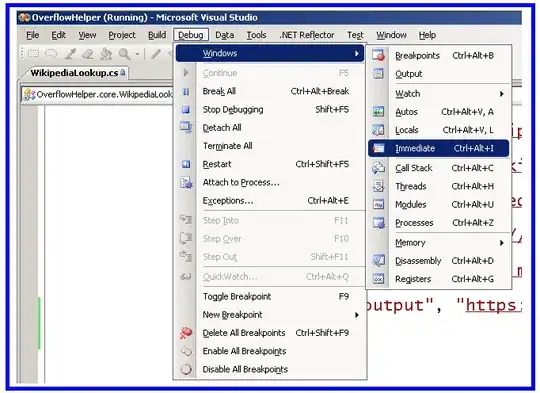Click the Autos window icon
The width and height of the screenshot is (540, 393).
(x=378, y=112)
